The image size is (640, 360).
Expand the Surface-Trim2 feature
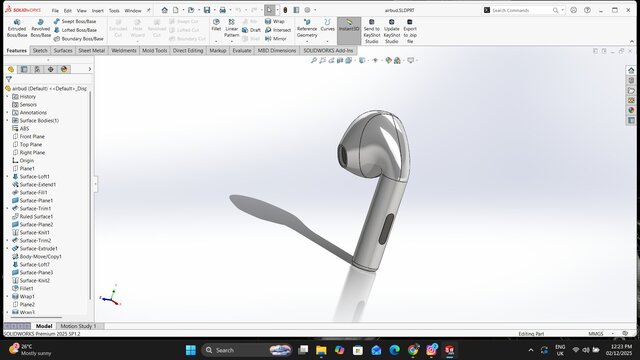click(x=7, y=240)
